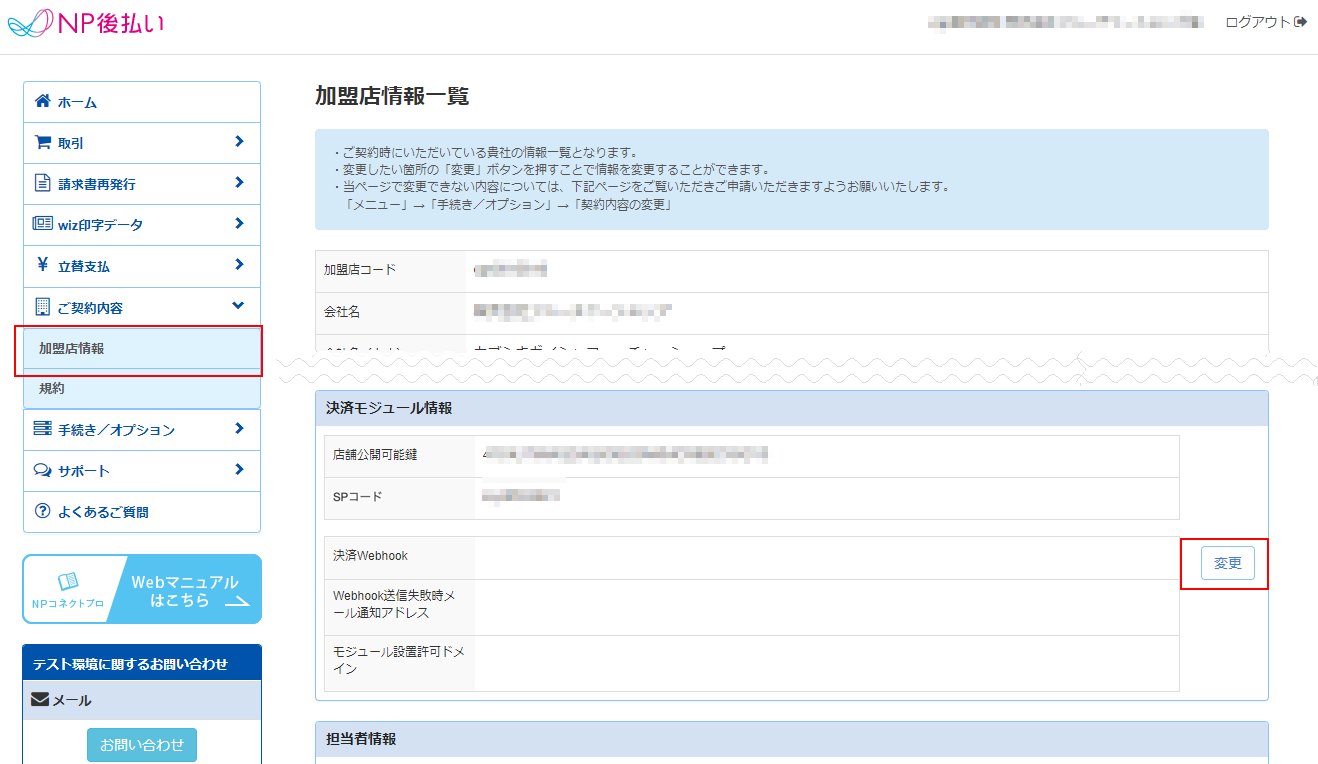1318x764 pixels.
Task: Expand the サポート chevron
Action: (239, 470)
